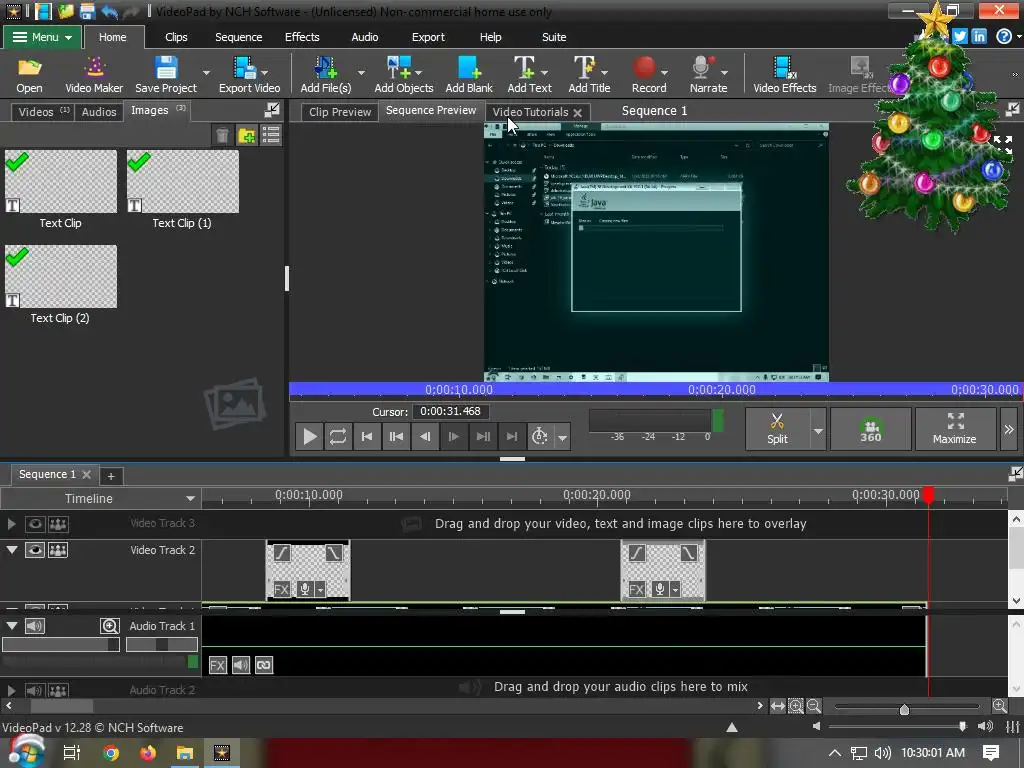The width and height of the screenshot is (1024, 768).
Task: Open the Effects ribbon tab
Action: pyautogui.click(x=302, y=37)
